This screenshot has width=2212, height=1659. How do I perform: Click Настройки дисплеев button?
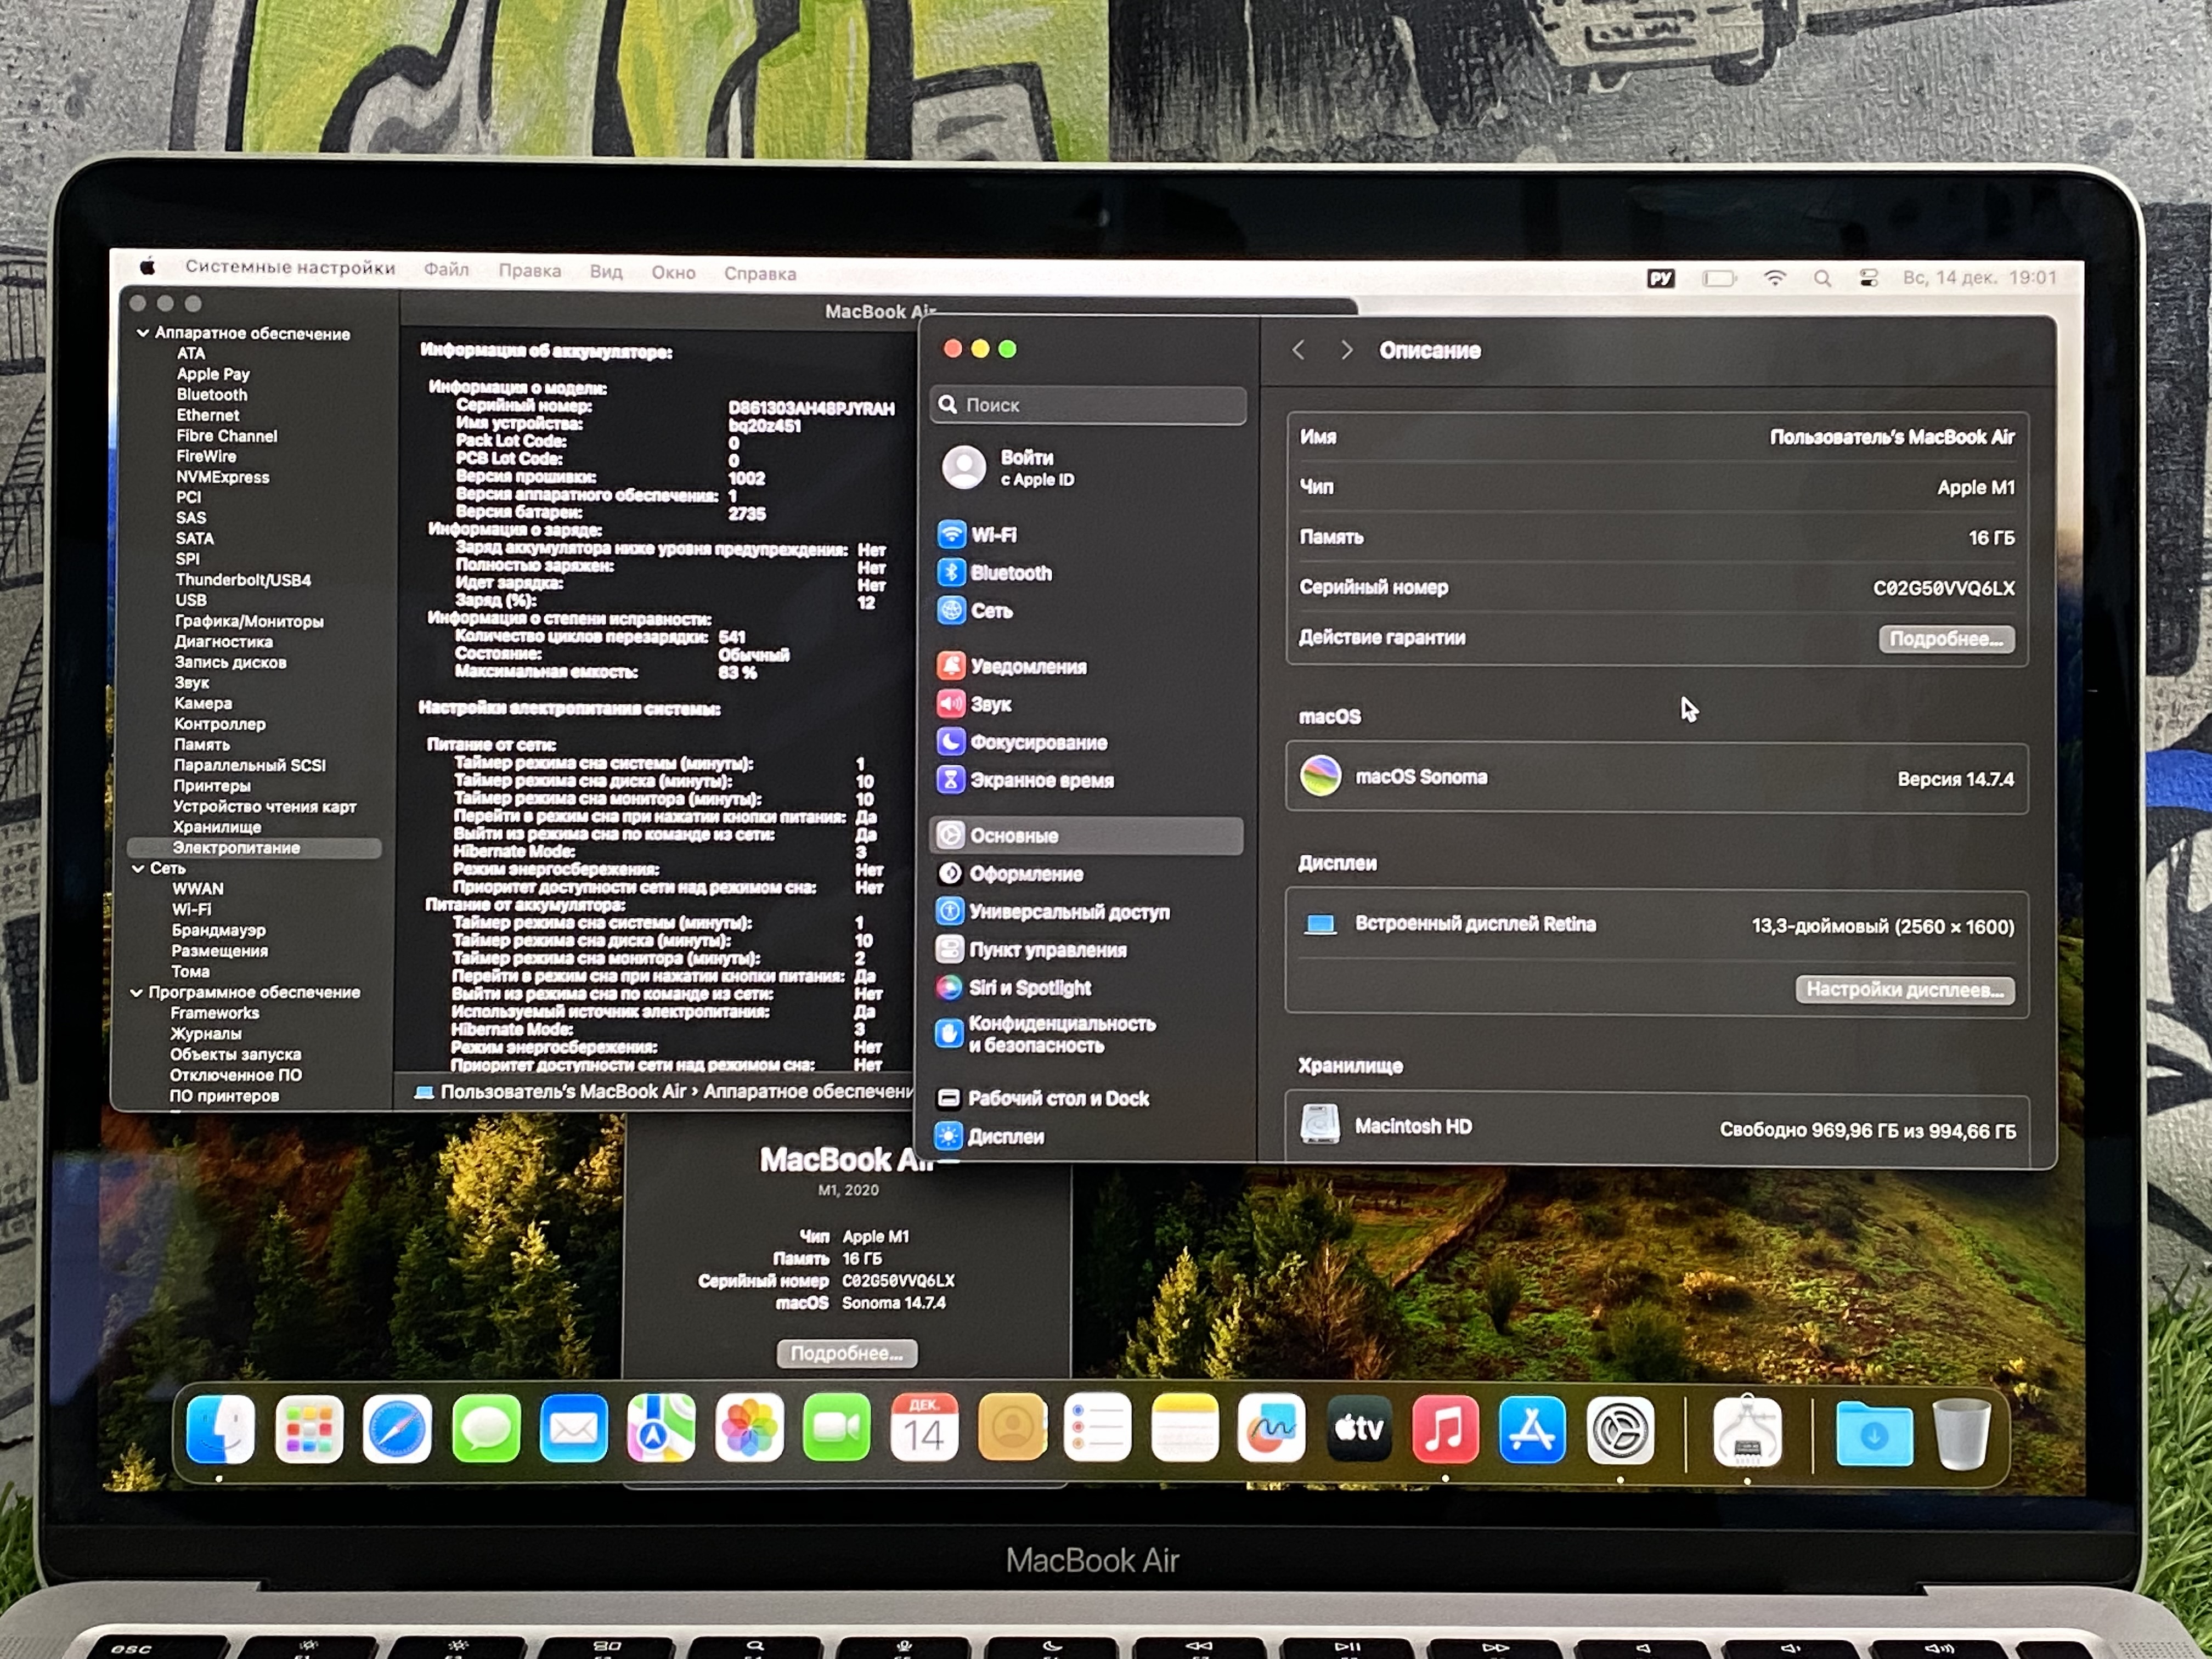point(1904,990)
